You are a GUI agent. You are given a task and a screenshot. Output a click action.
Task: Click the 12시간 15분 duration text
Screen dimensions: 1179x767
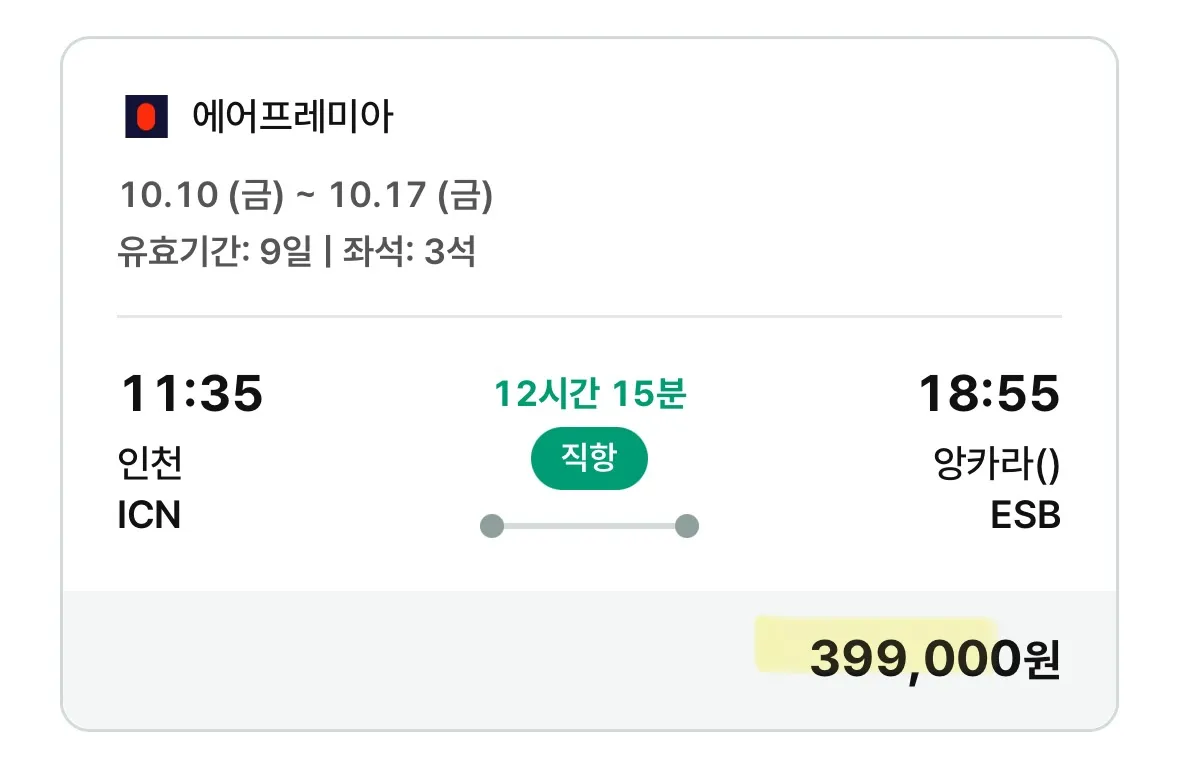point(589,394)
